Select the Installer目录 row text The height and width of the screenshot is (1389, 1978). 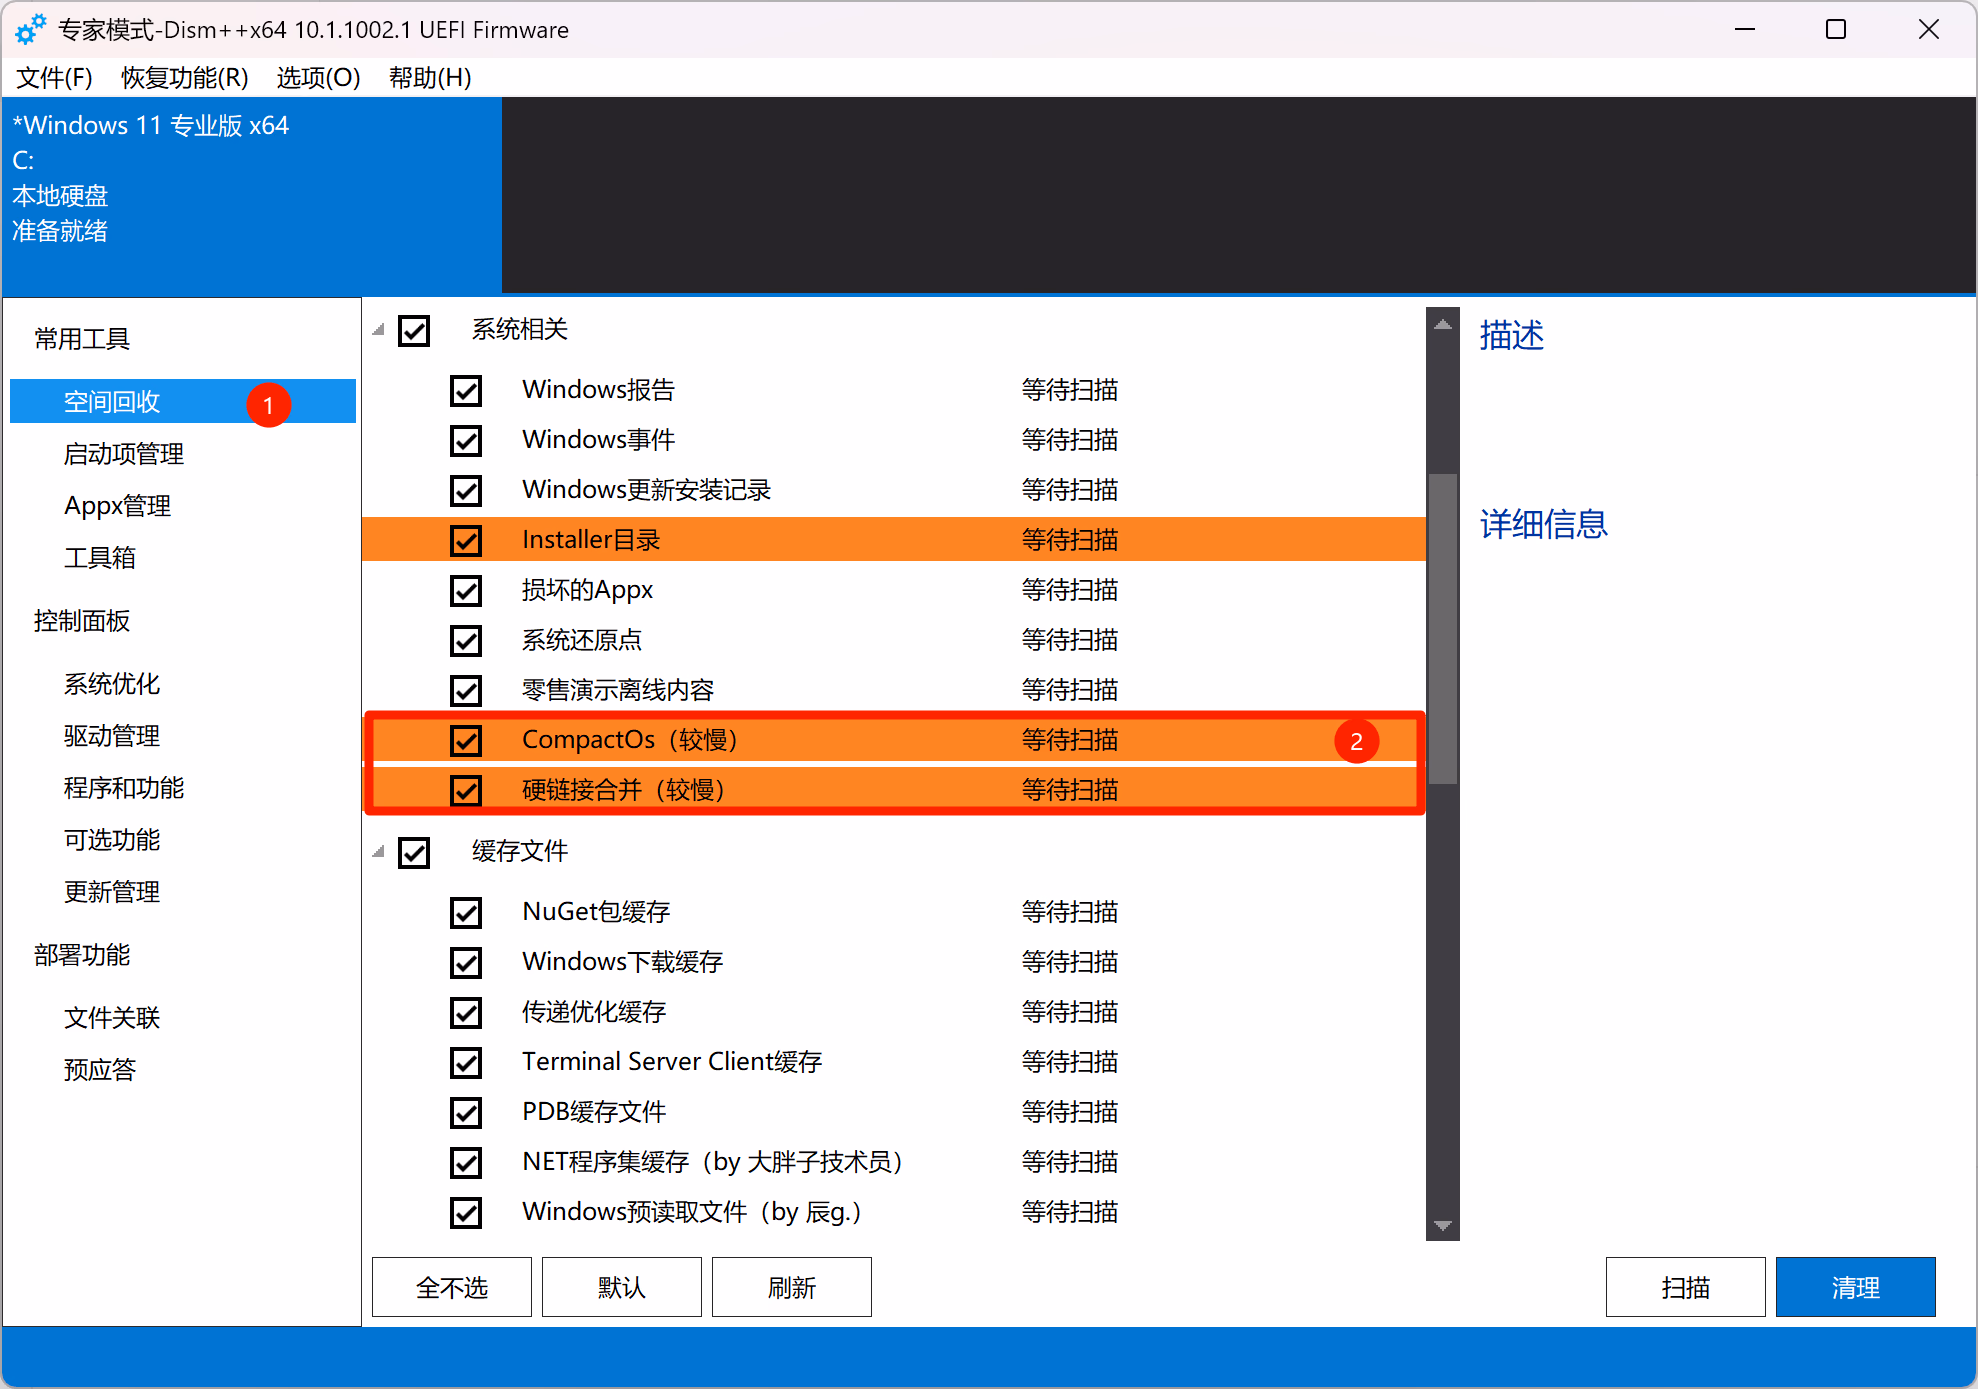coord(591,540)
